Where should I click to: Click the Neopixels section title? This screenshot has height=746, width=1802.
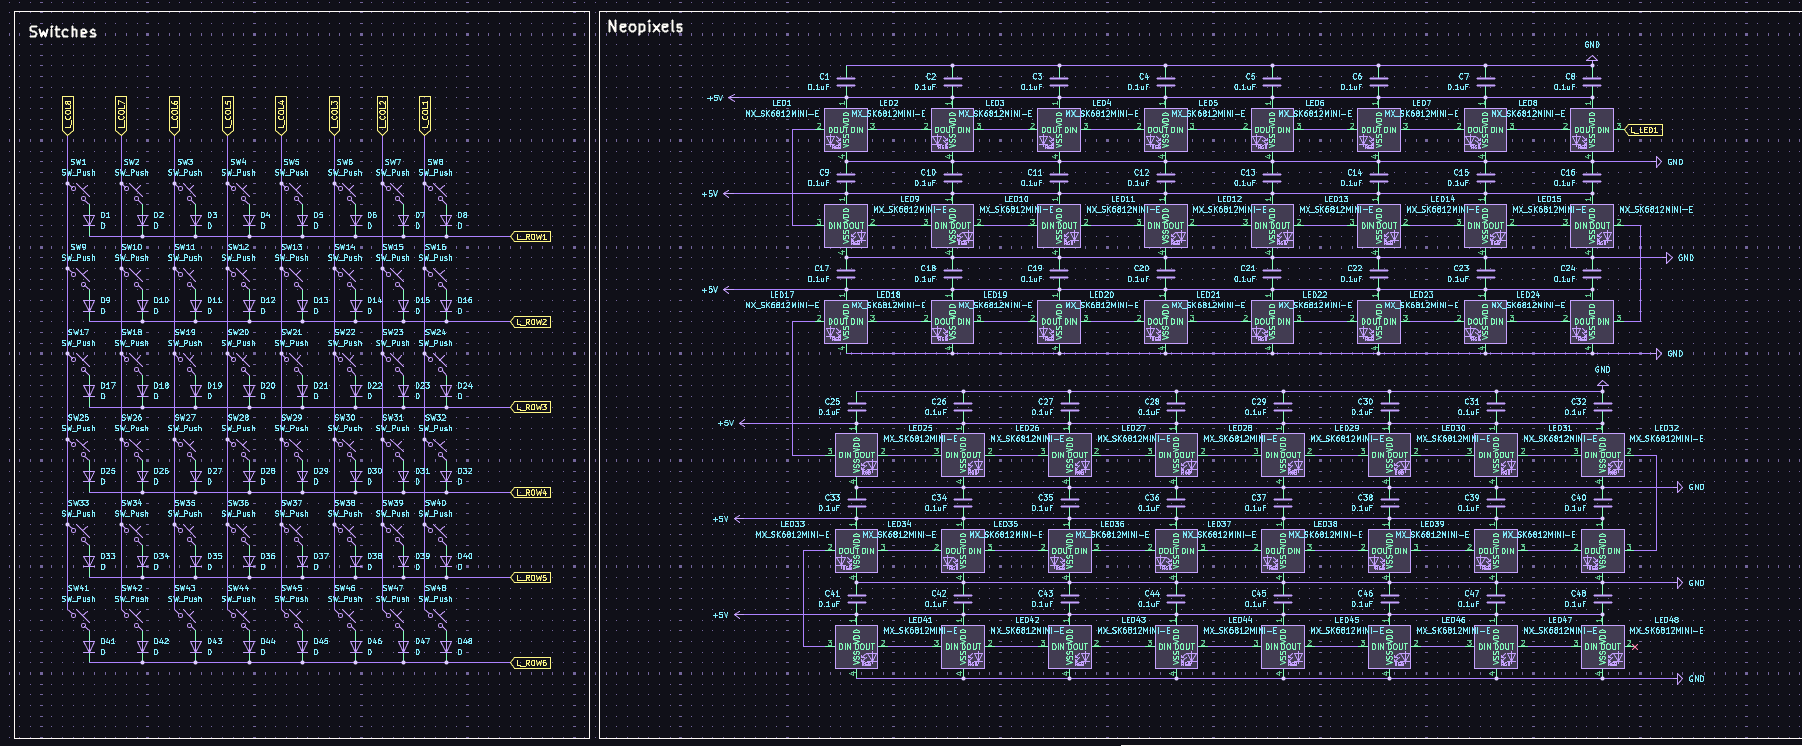click(x=645, y=27)
